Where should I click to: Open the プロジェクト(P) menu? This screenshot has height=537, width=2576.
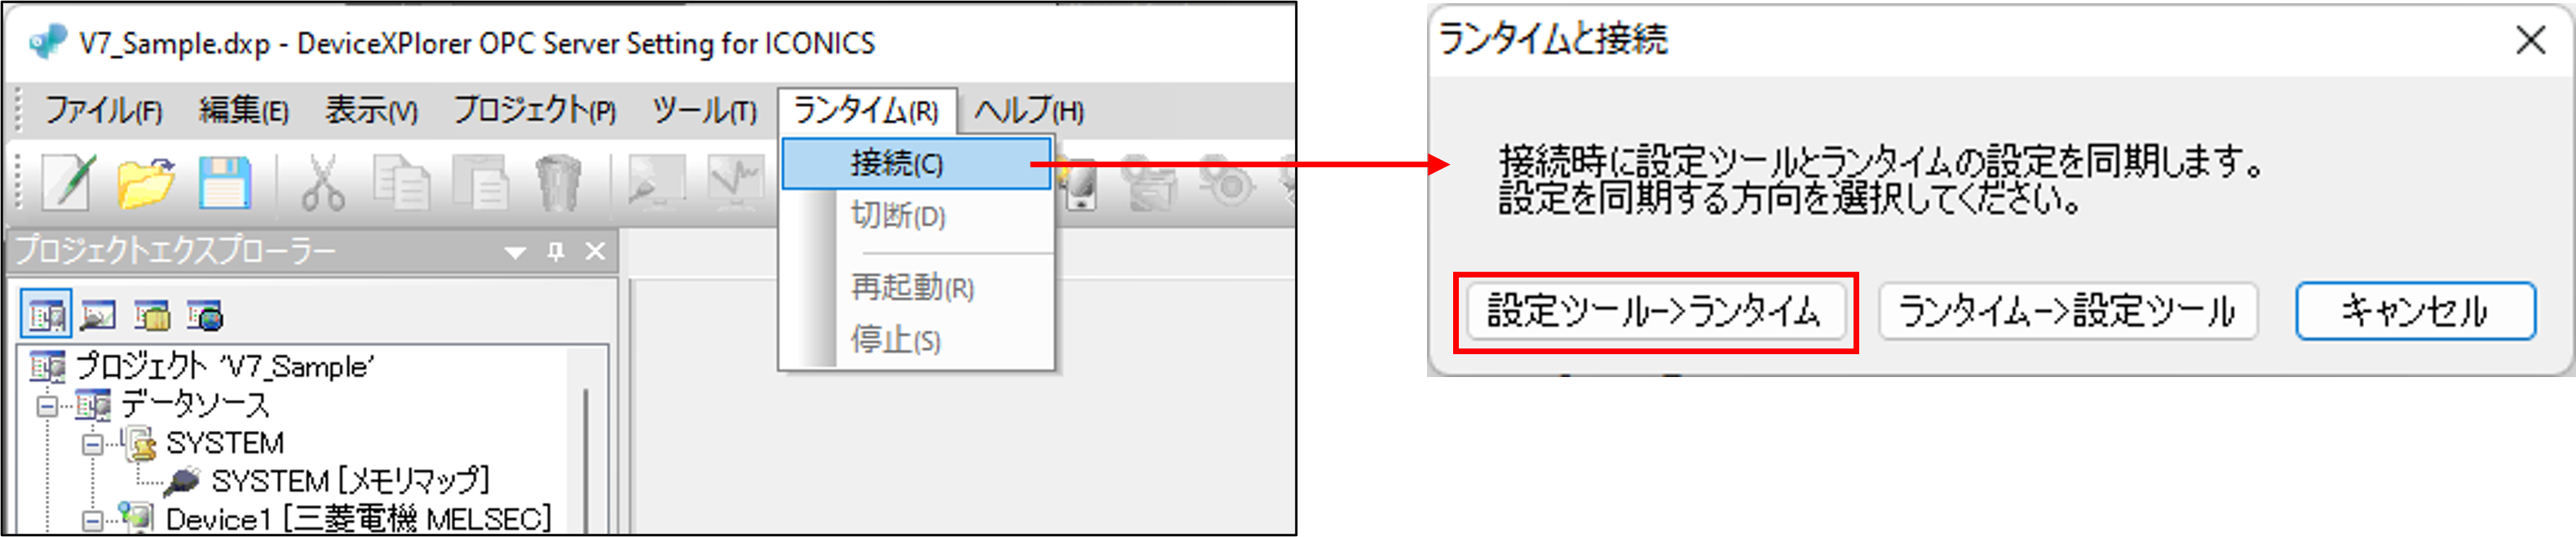[535, 110]
